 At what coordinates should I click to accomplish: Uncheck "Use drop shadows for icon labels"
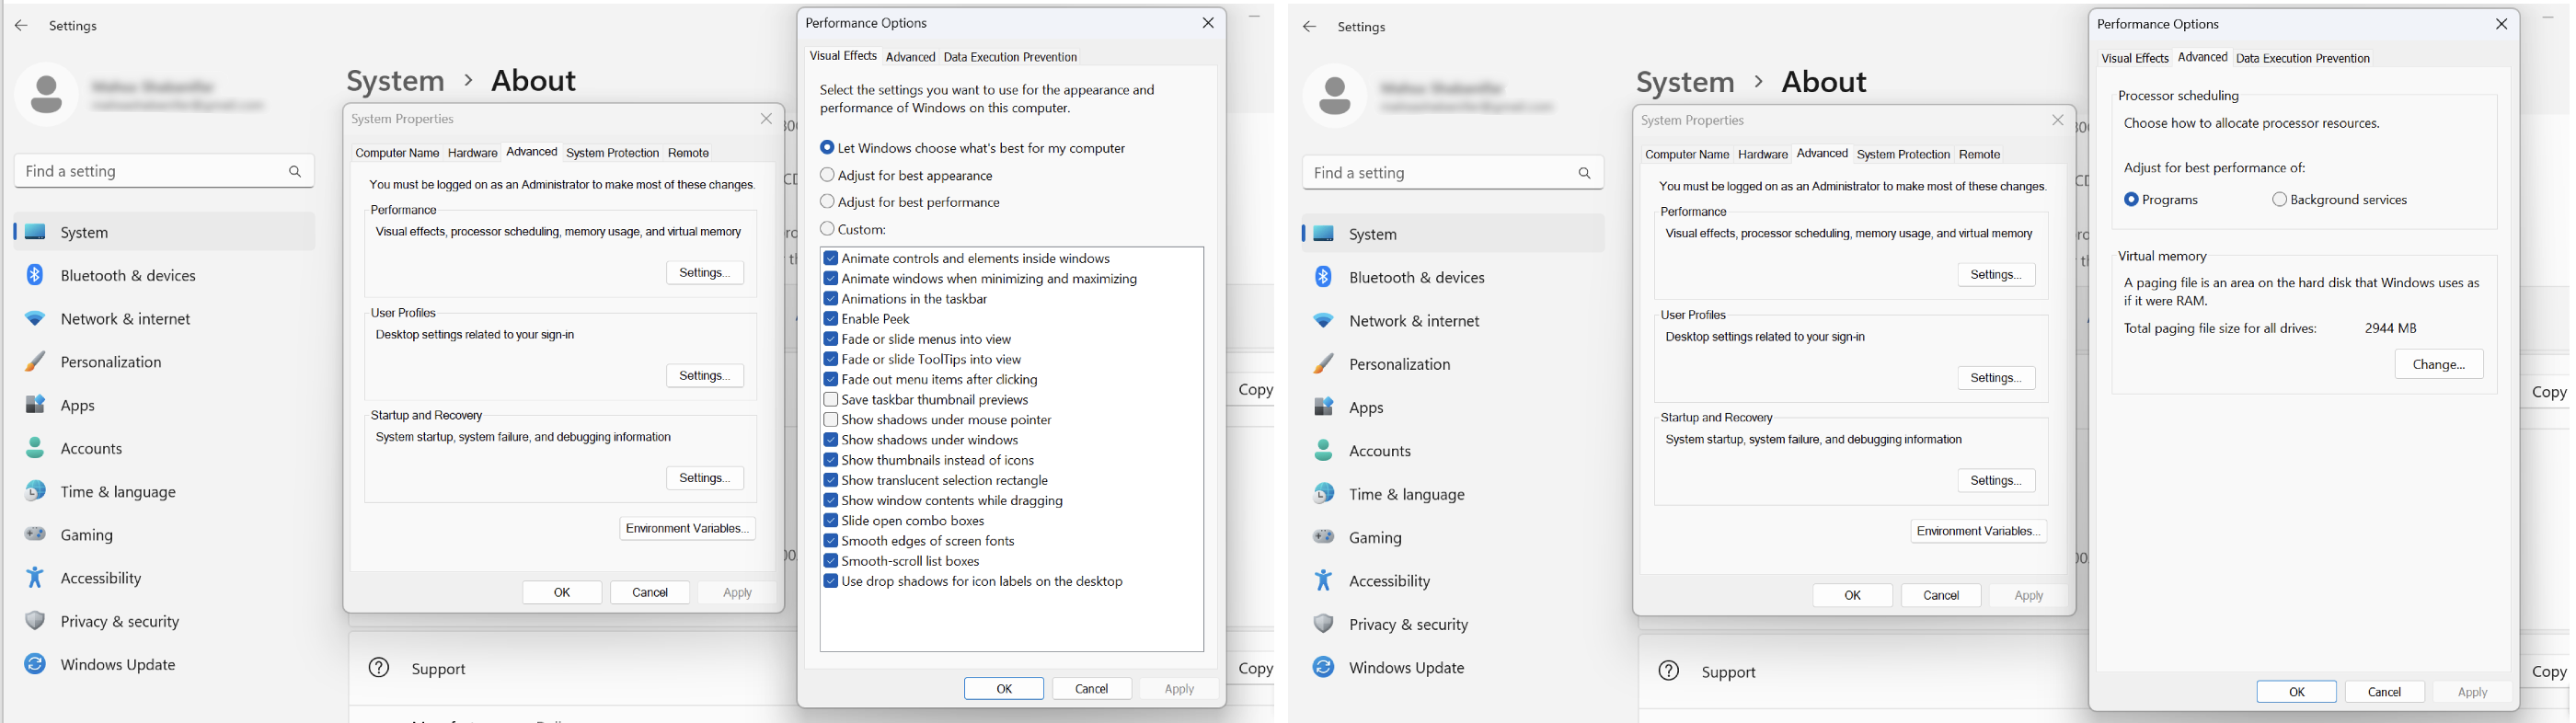[830, 581]
